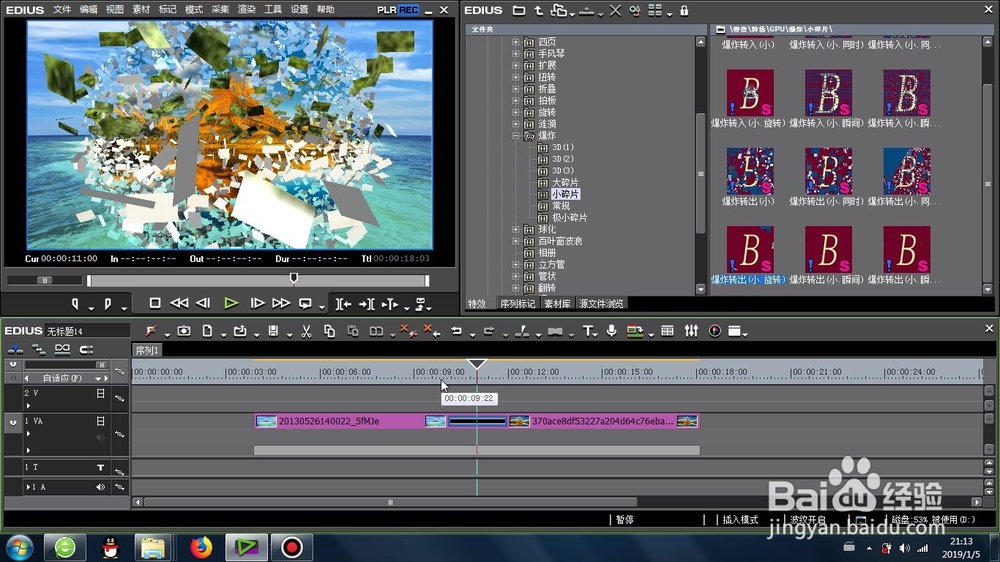Click the Fast Forward button
The height and width of the screenshot is (562, 1000).
pos(281,303)
